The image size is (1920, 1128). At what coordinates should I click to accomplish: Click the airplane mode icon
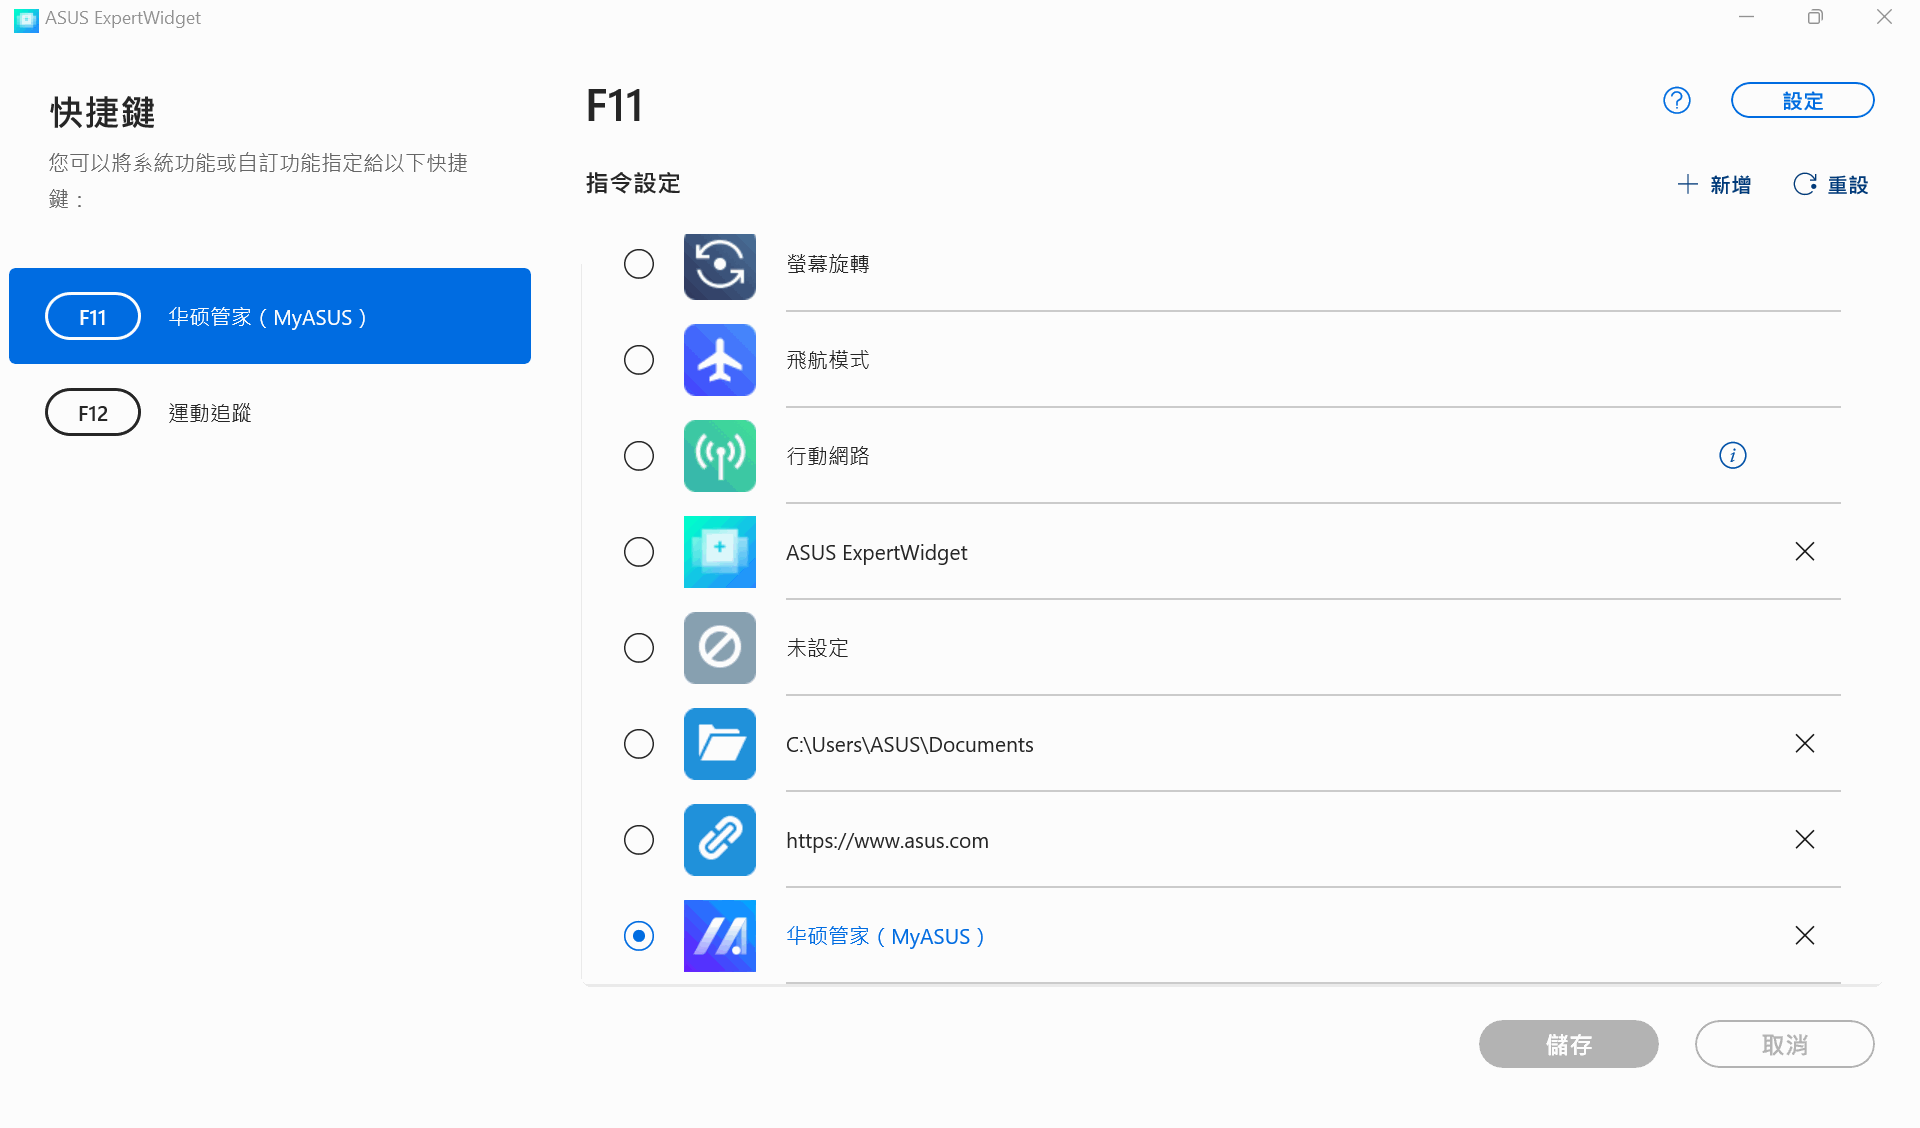(x=719, y=360)
